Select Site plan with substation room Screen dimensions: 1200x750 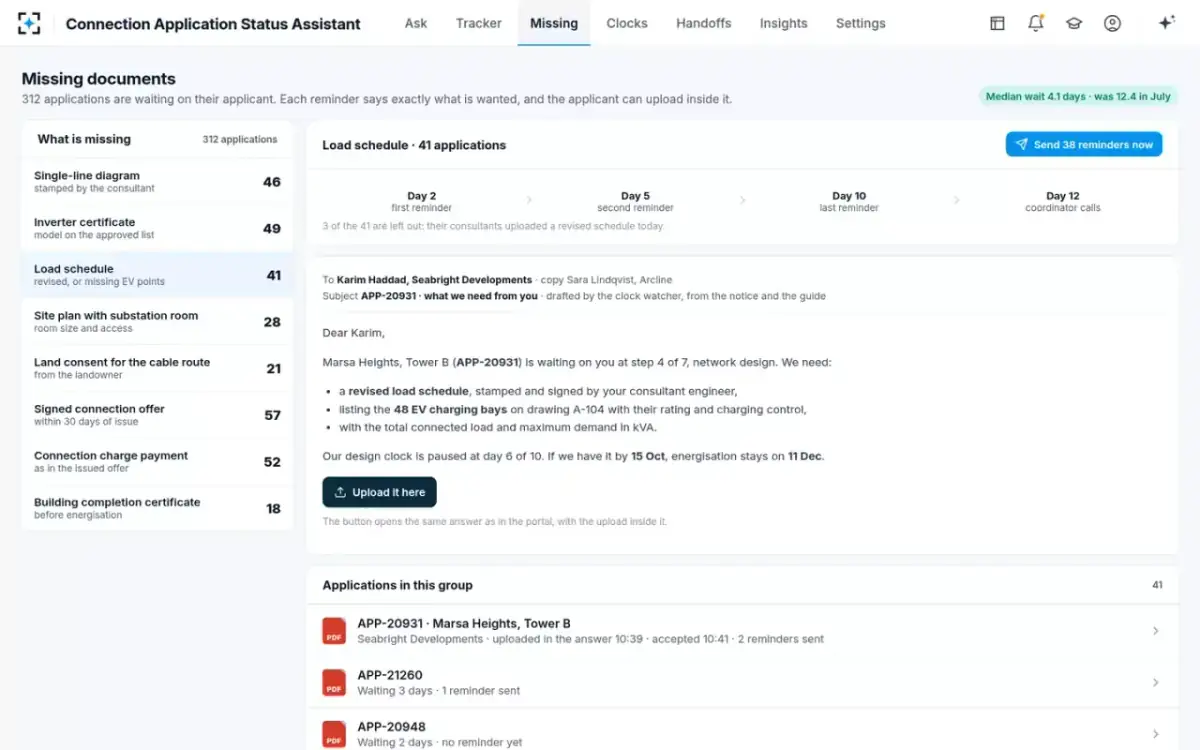(157, 322)
